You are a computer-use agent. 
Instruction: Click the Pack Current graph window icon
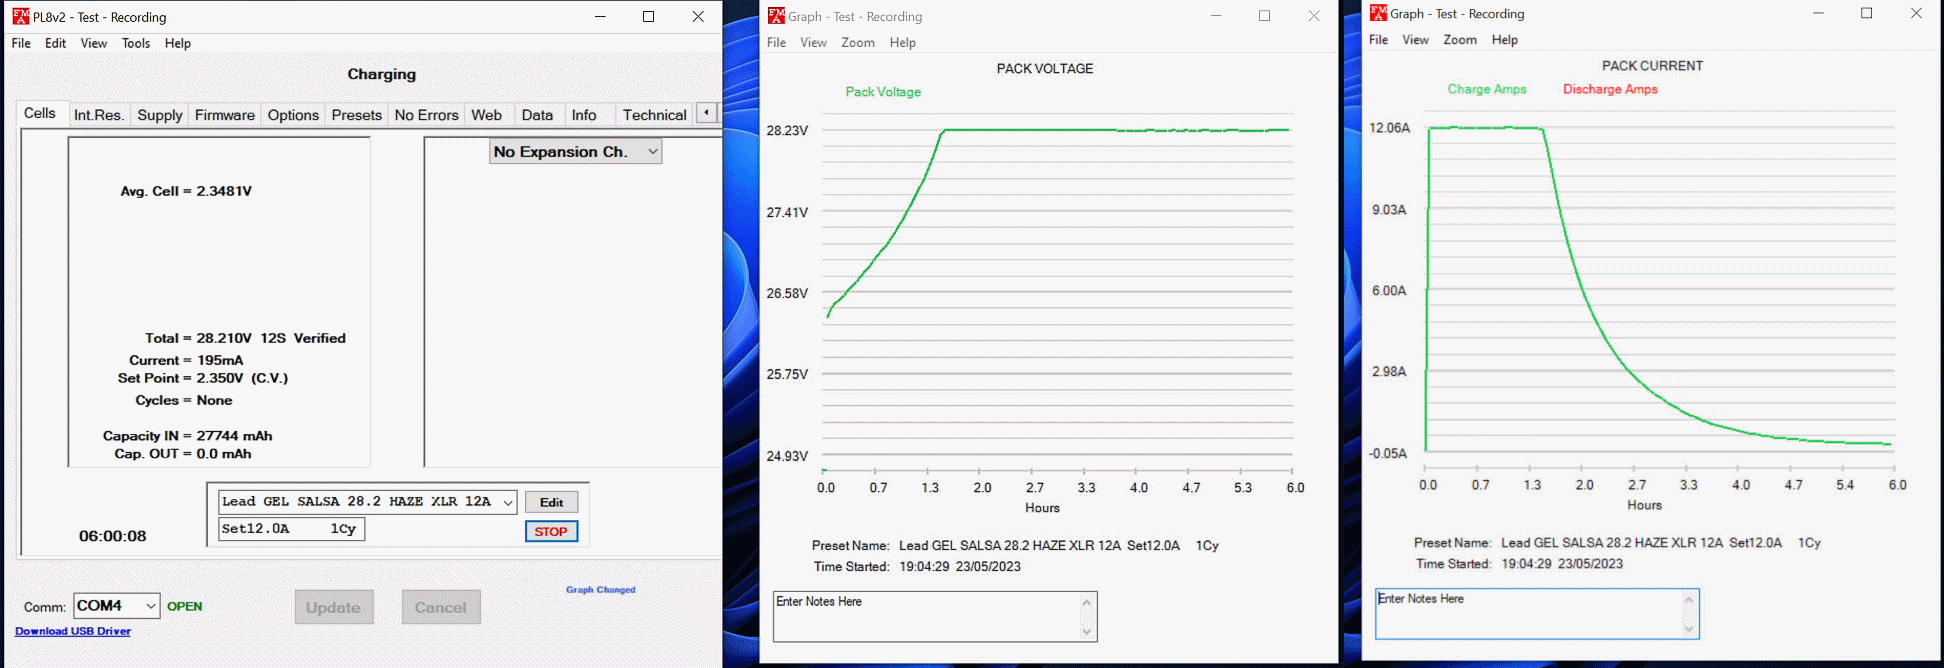click(x=1378, y=13)
